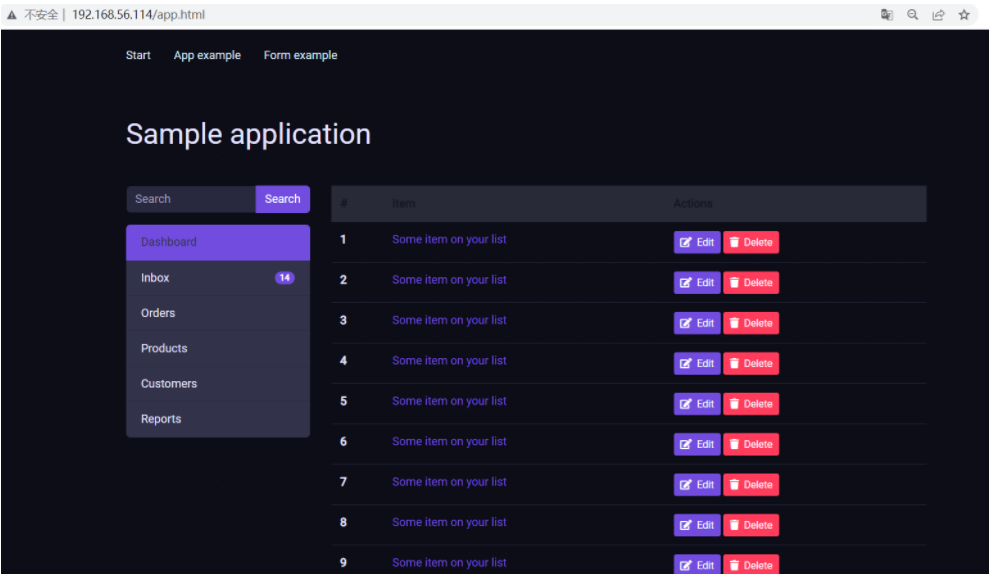Click the zoom magnifier icon in address bar
The image size is (989, 574).
pyautogui.click(x=913, y=15)
